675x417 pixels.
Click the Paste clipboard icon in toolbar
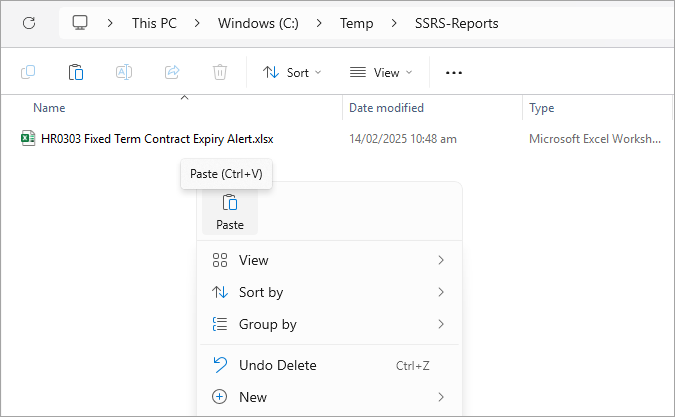(x=76, y=72)
